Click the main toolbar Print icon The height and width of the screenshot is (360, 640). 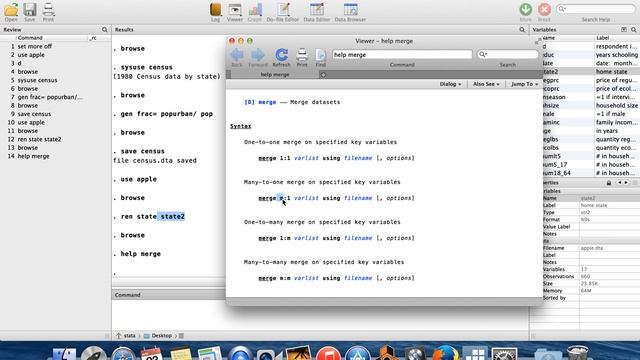coord(48,11)
